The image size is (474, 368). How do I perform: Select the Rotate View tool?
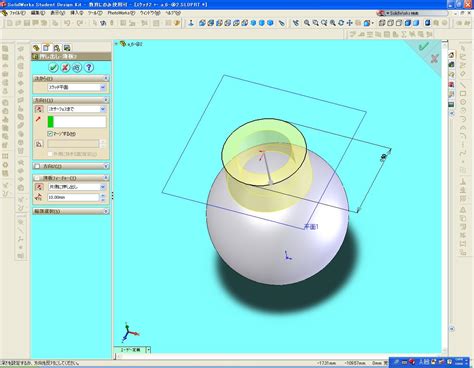(341, 23)
